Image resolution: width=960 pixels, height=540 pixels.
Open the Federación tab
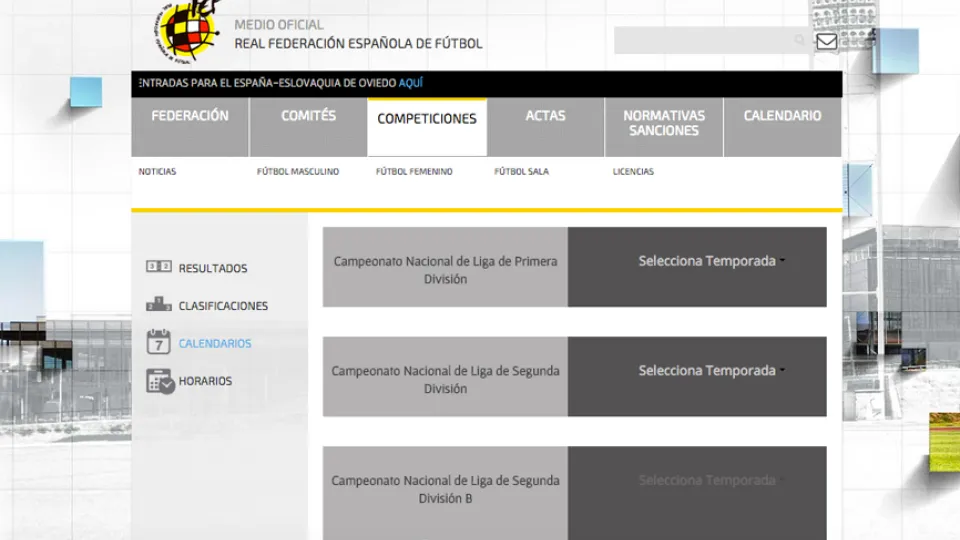point(190,127)
